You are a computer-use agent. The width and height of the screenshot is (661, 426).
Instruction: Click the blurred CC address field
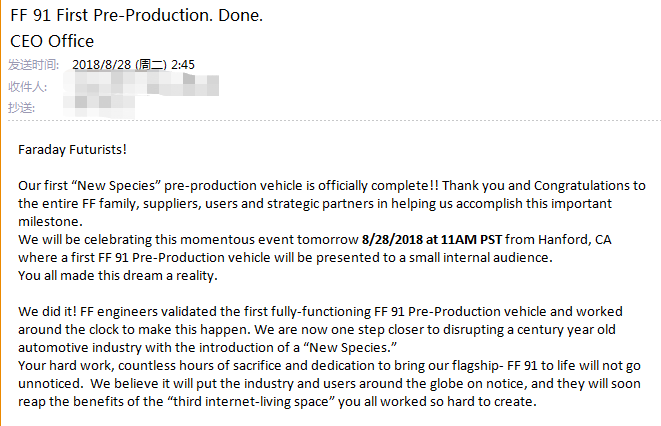click(x=99, y=107)
